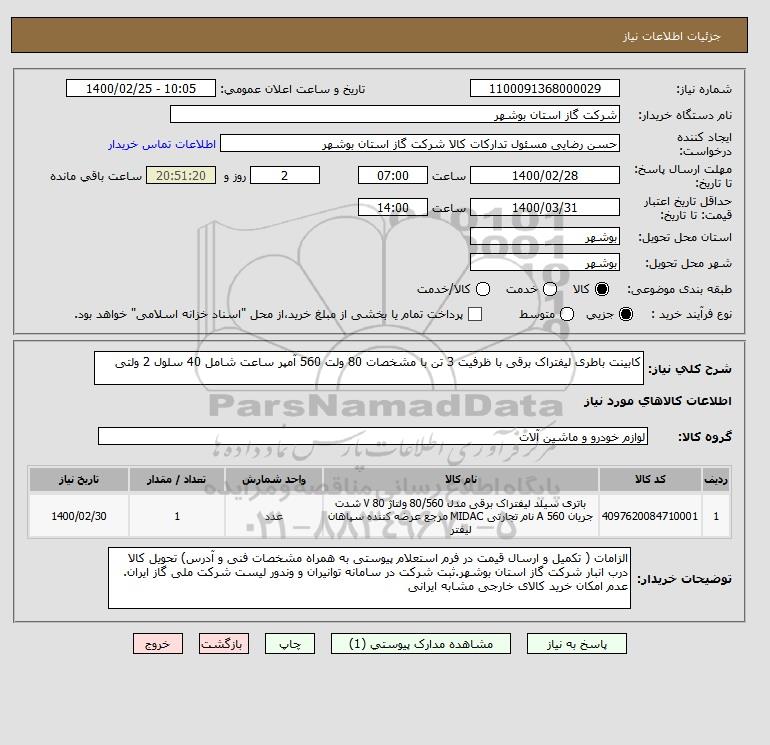
Task: Click the تعداد / مقدار column header
Action: 177,479
